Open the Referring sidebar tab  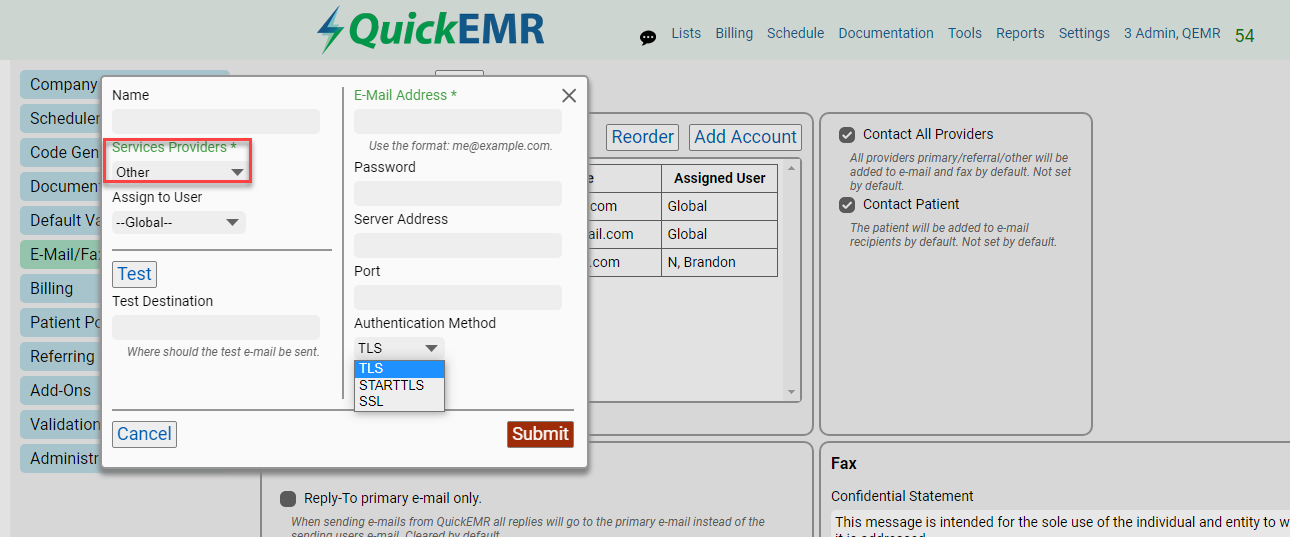(x=62, y=357)
